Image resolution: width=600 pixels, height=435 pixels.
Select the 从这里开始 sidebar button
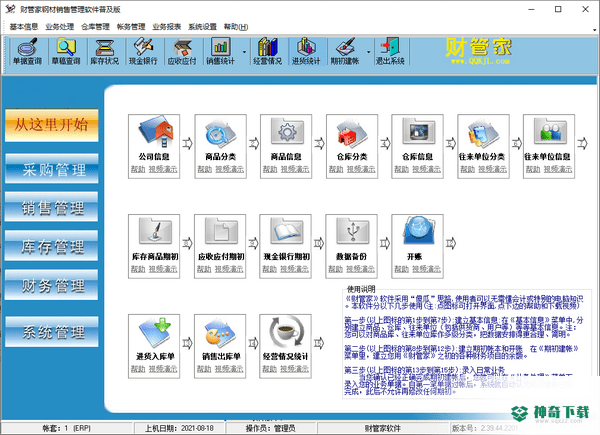[x=51, y=125]
